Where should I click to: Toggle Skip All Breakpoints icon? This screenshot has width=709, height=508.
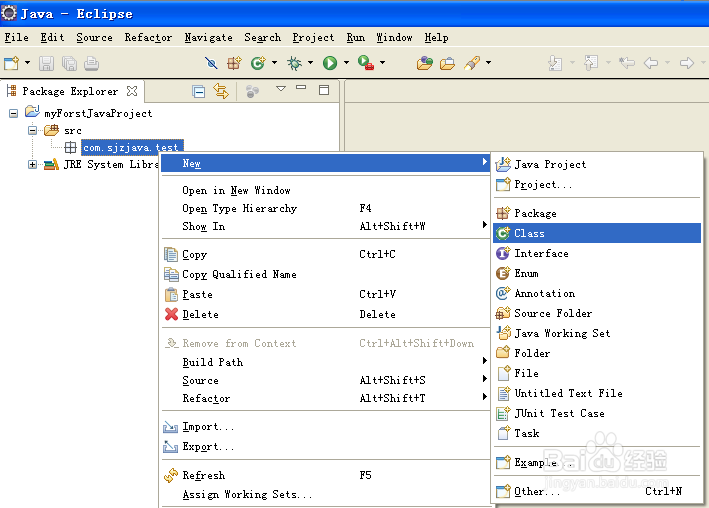(211, 63)
